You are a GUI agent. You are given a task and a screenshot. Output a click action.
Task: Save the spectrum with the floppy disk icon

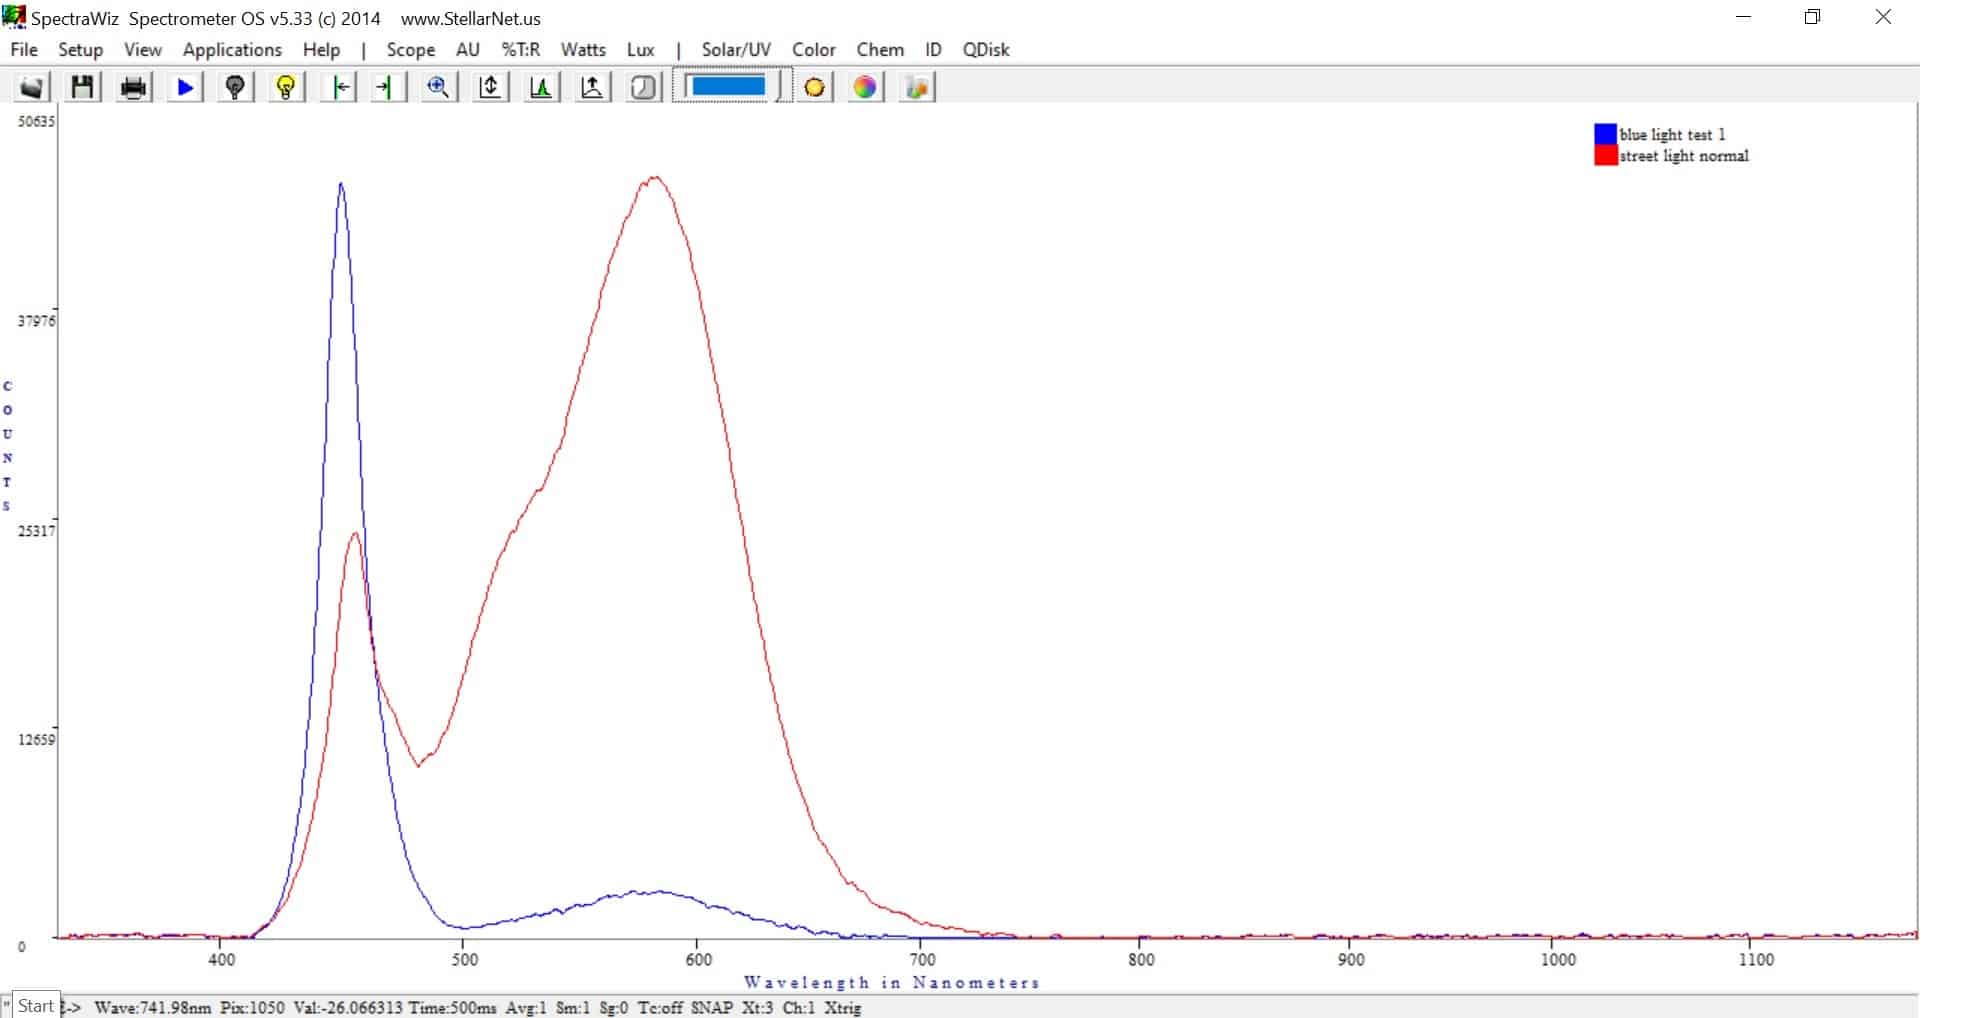coord(83,87)
